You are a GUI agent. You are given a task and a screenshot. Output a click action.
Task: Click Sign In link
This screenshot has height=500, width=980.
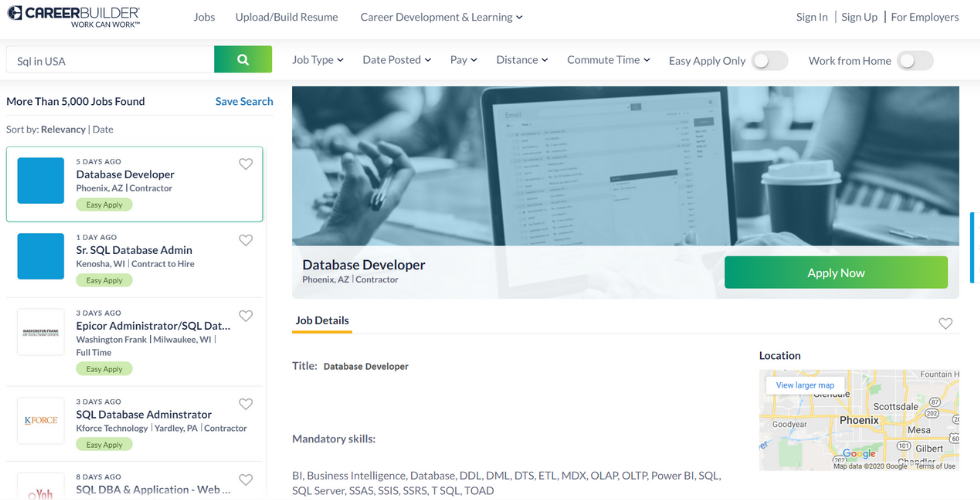click(x=812, y=18)
